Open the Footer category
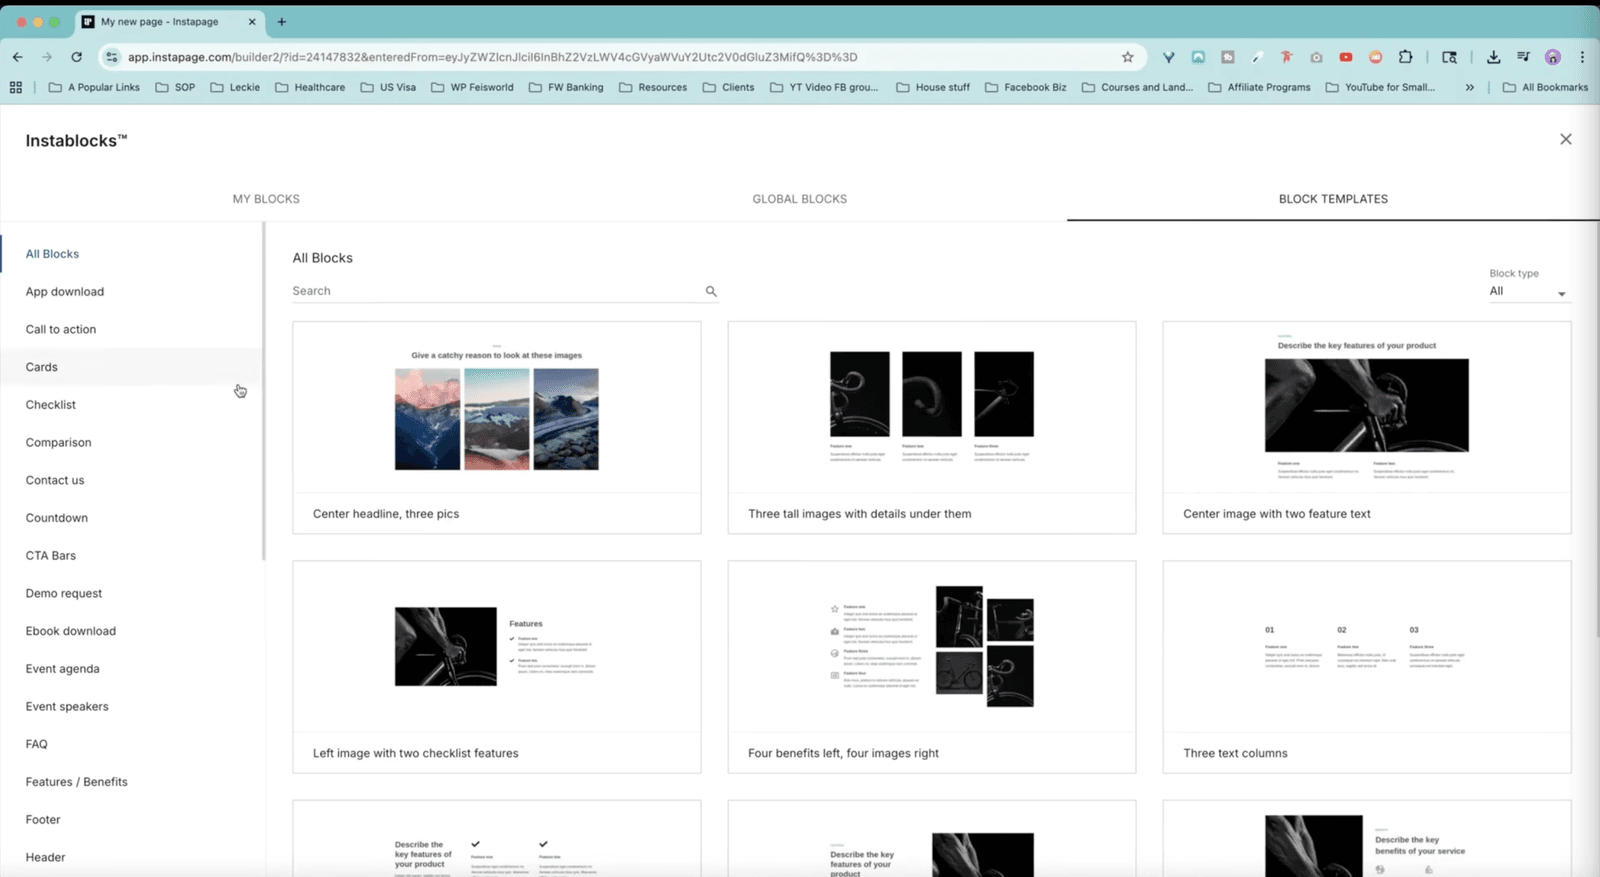 pyautogui.click(x=131, y=819)
